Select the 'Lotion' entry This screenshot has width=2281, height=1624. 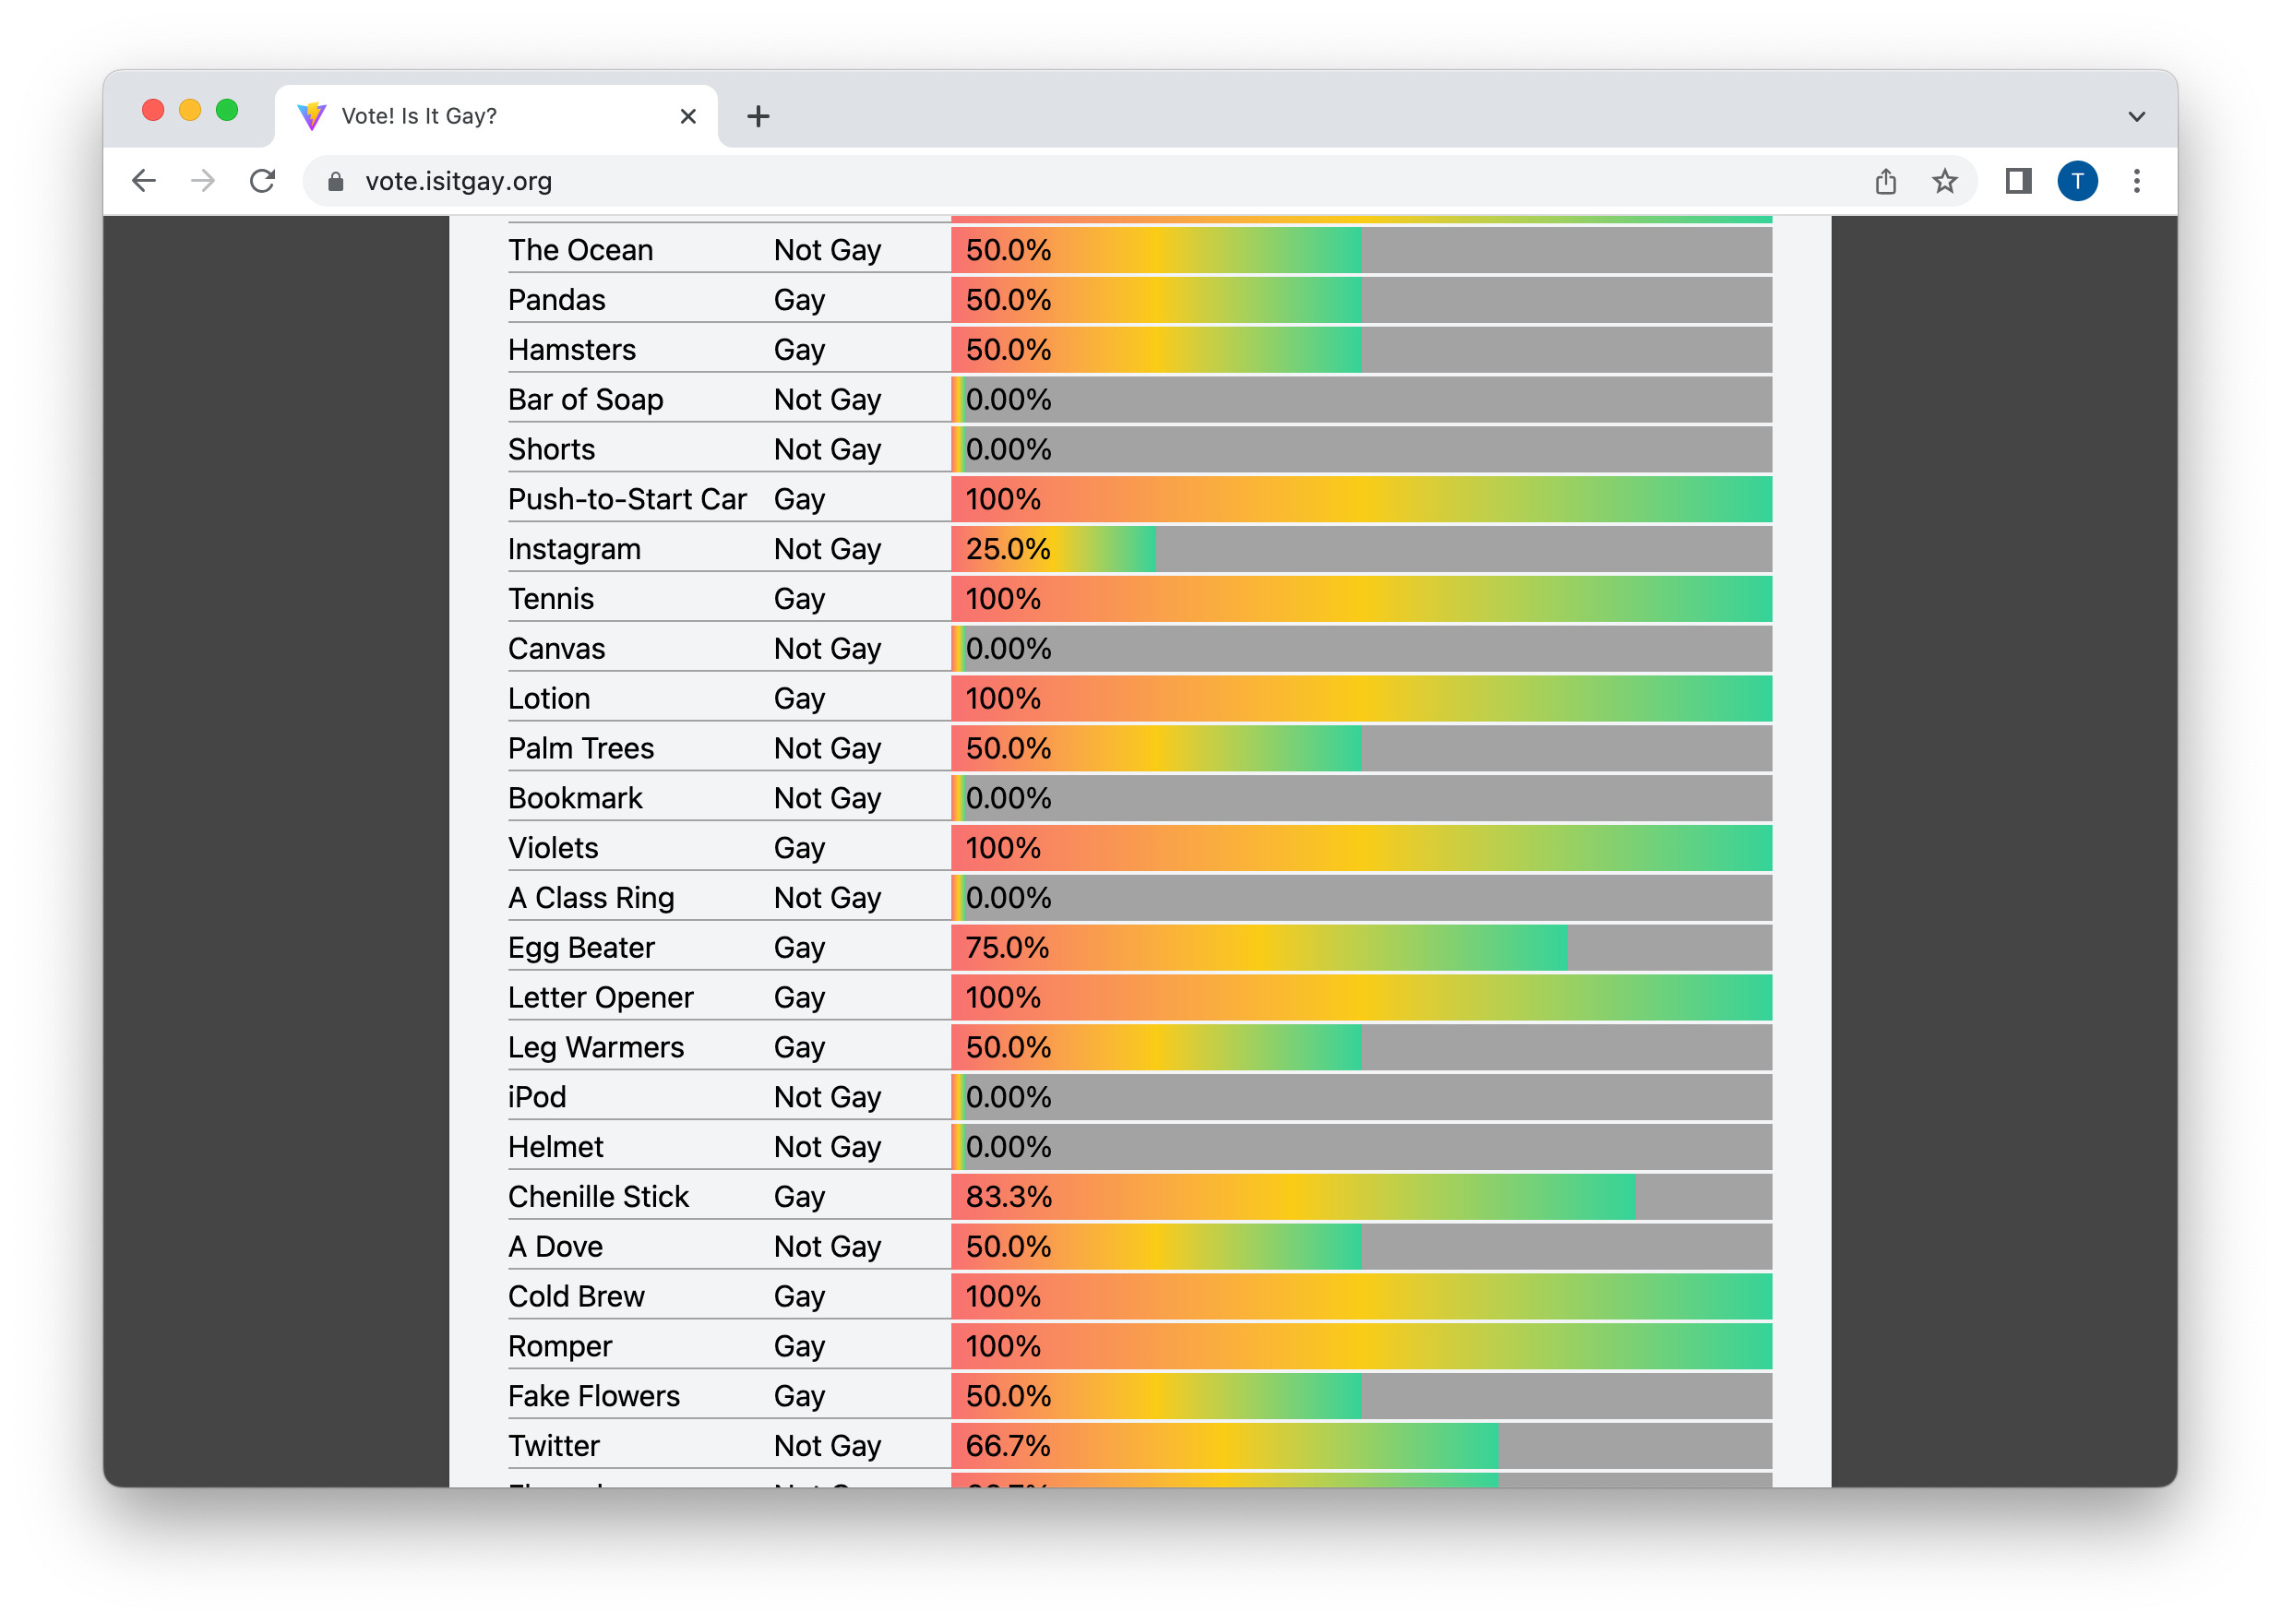point(549,699)
